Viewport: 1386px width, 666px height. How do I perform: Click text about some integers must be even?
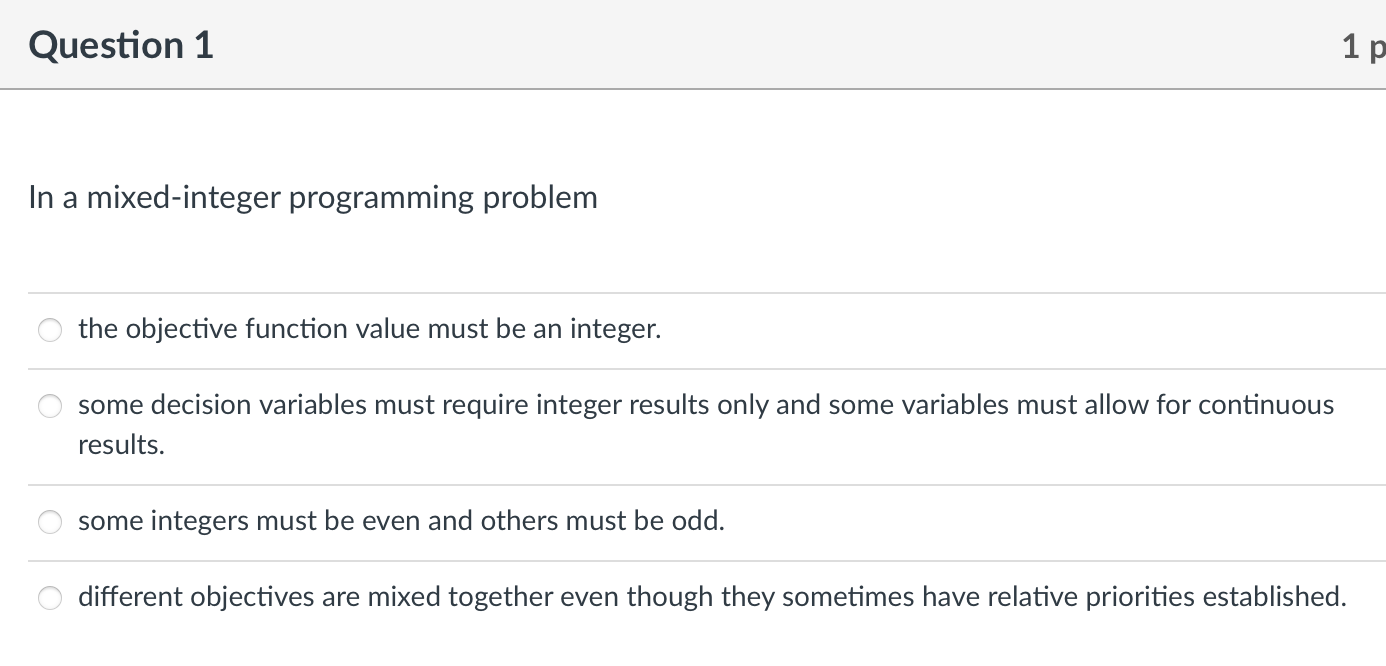coord(401,521)
